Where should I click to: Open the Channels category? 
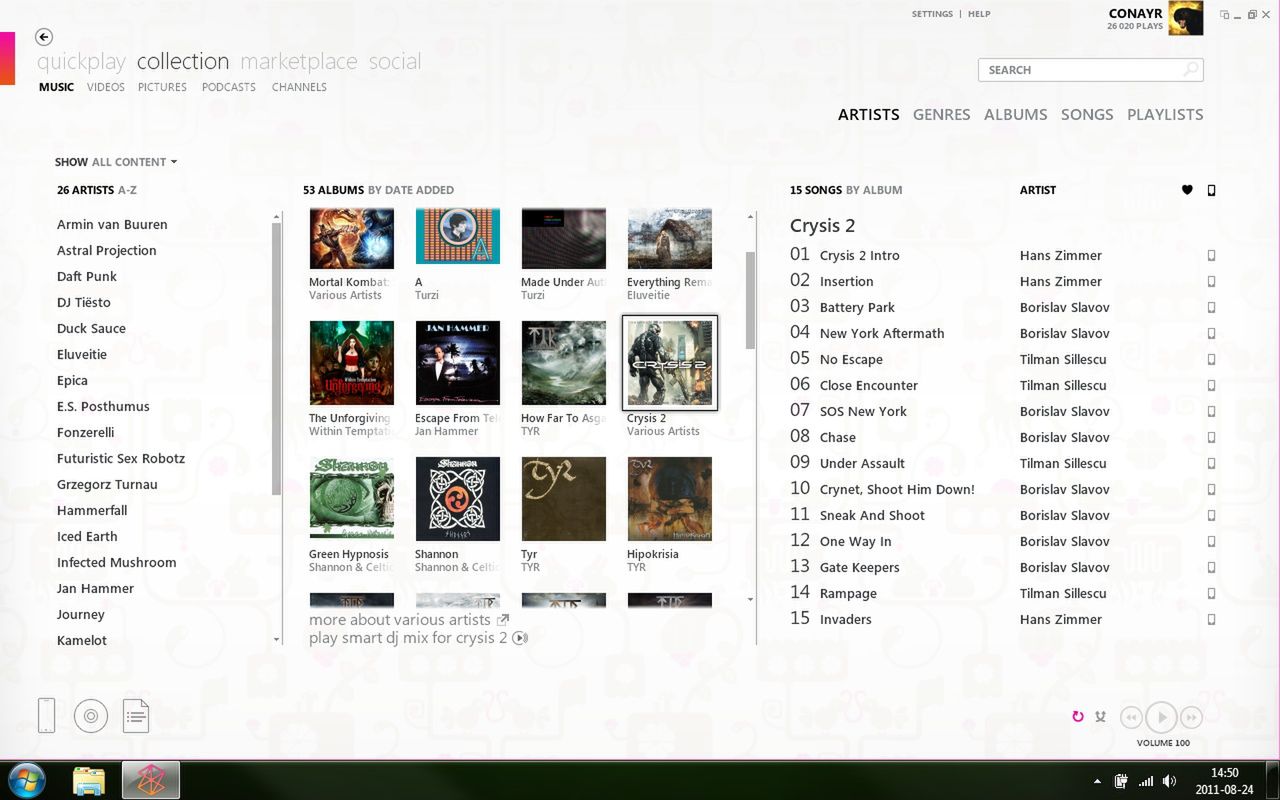click(x=299, y=87)
